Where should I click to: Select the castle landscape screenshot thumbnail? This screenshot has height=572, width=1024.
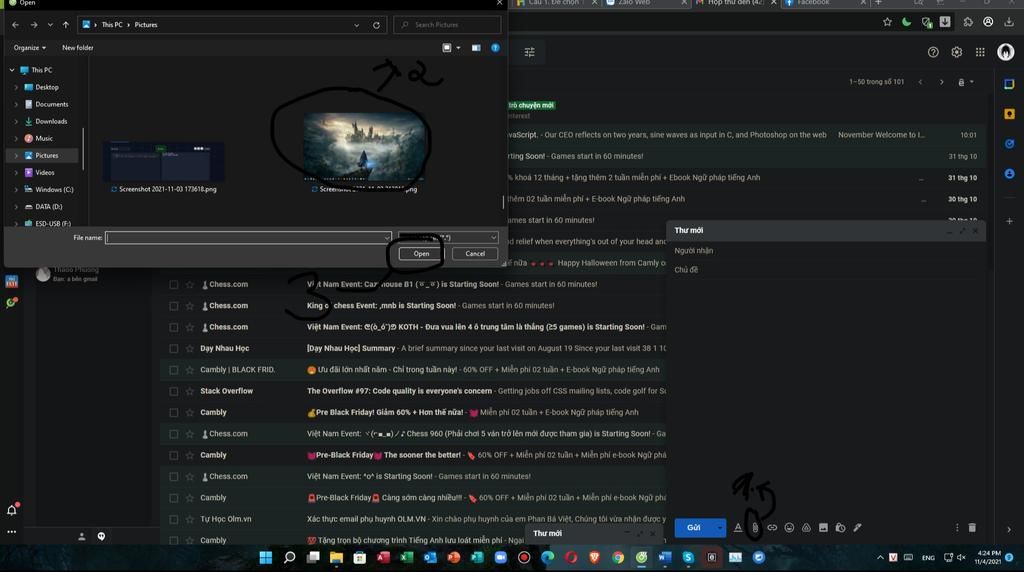click(x=364, y=146)
